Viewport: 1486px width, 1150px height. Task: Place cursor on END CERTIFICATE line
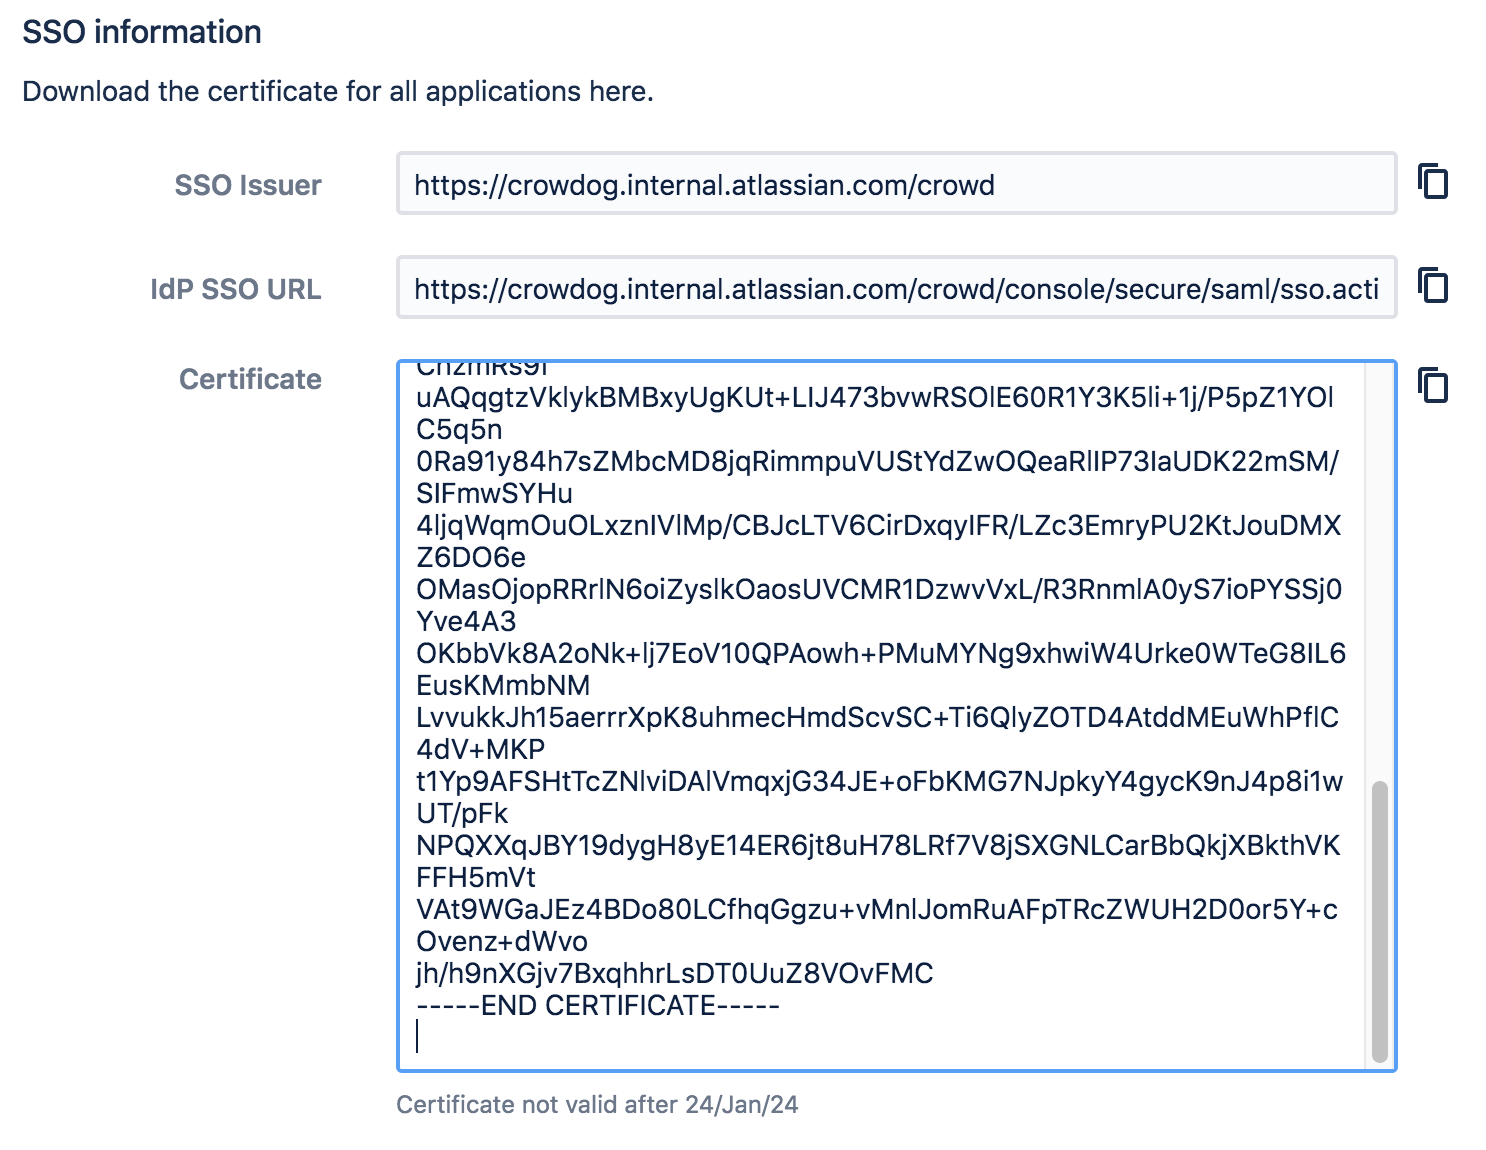(x=597, y=1006)
